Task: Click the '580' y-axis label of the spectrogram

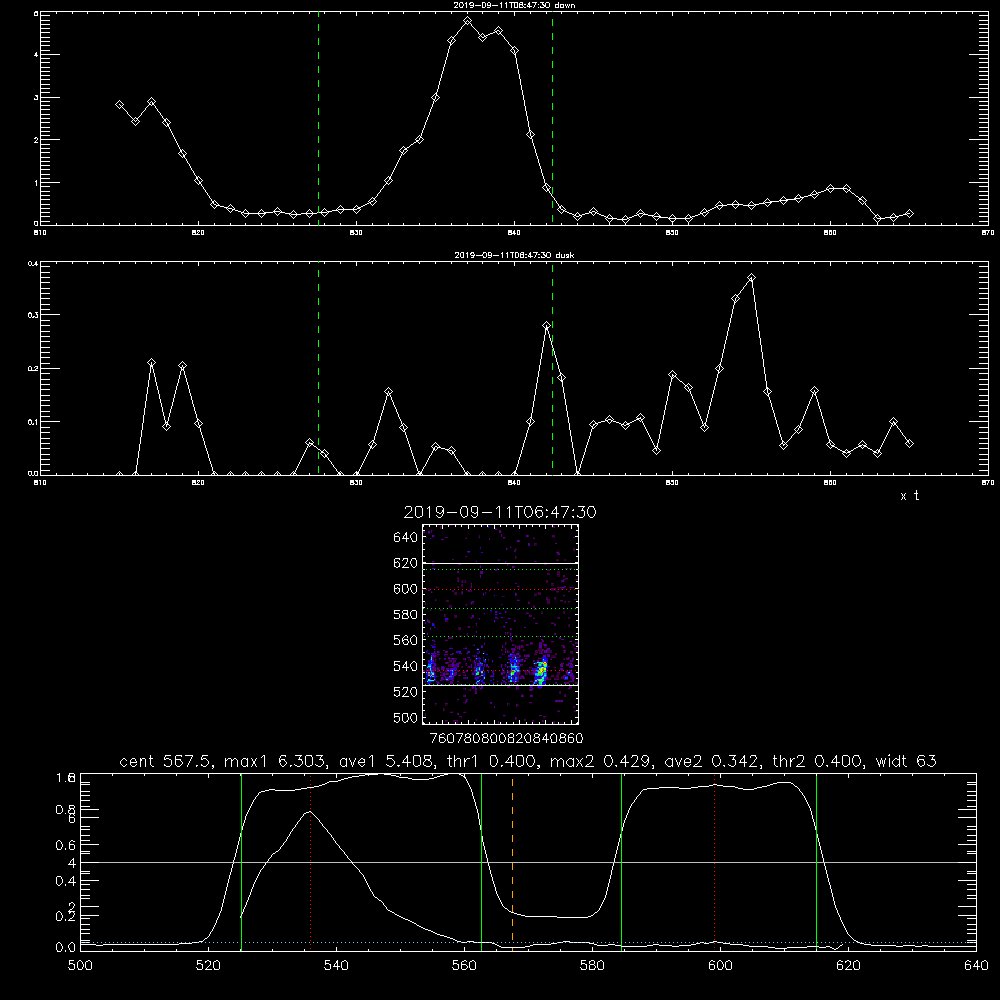Action: pos(406,615)
